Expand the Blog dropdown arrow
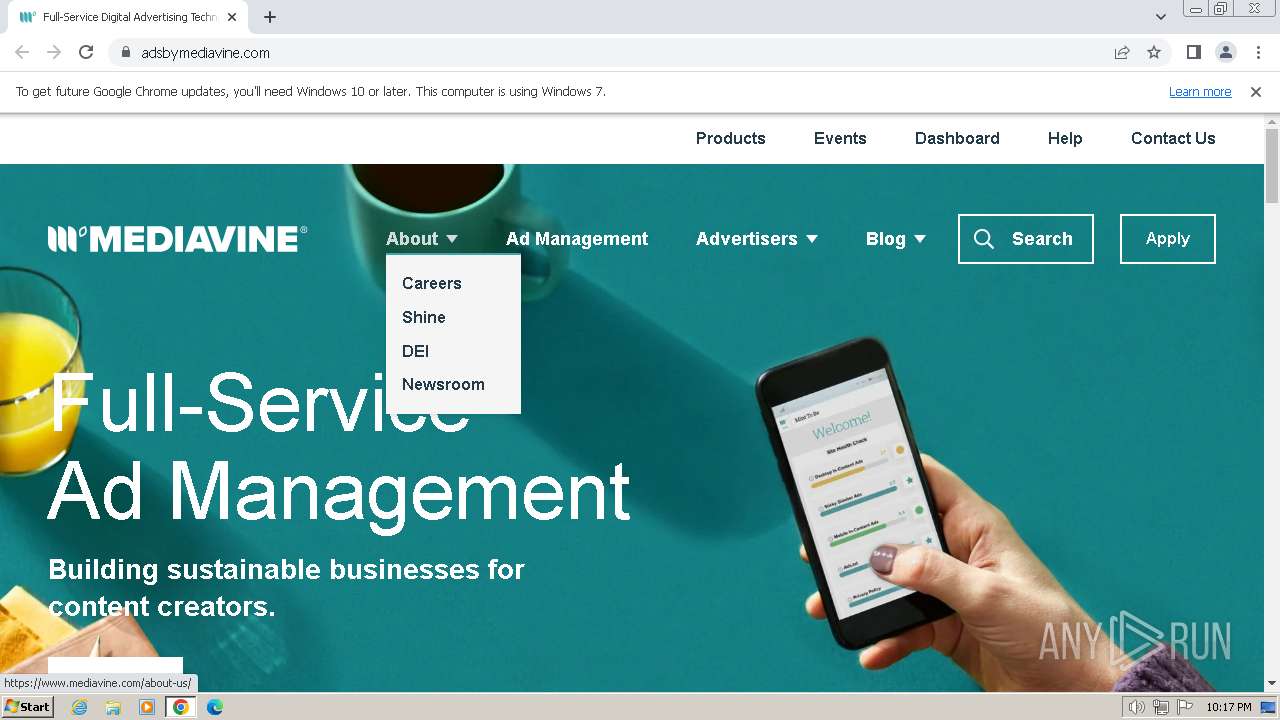The height and width of the screenshot is (720, 1280). [920, 239]
